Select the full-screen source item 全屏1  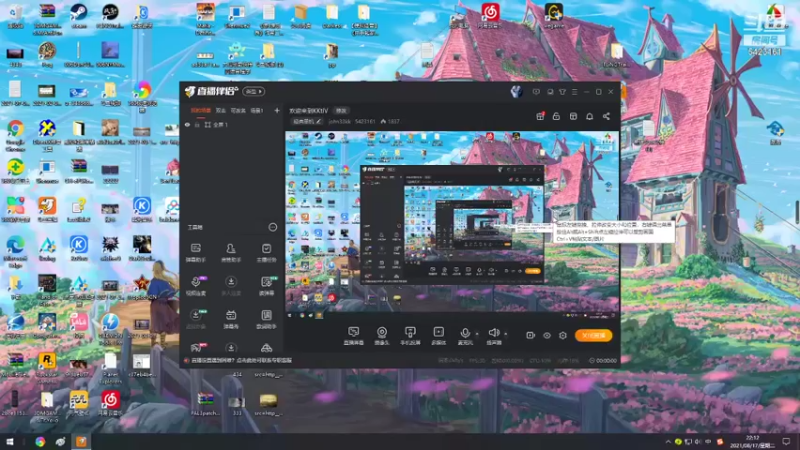point(216,124)
